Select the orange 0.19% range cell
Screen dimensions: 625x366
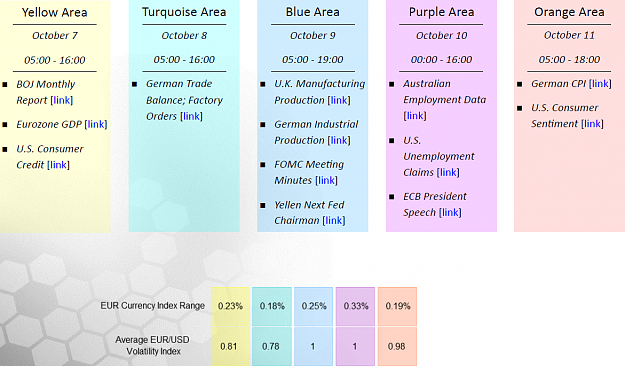[x=397, y=306]
